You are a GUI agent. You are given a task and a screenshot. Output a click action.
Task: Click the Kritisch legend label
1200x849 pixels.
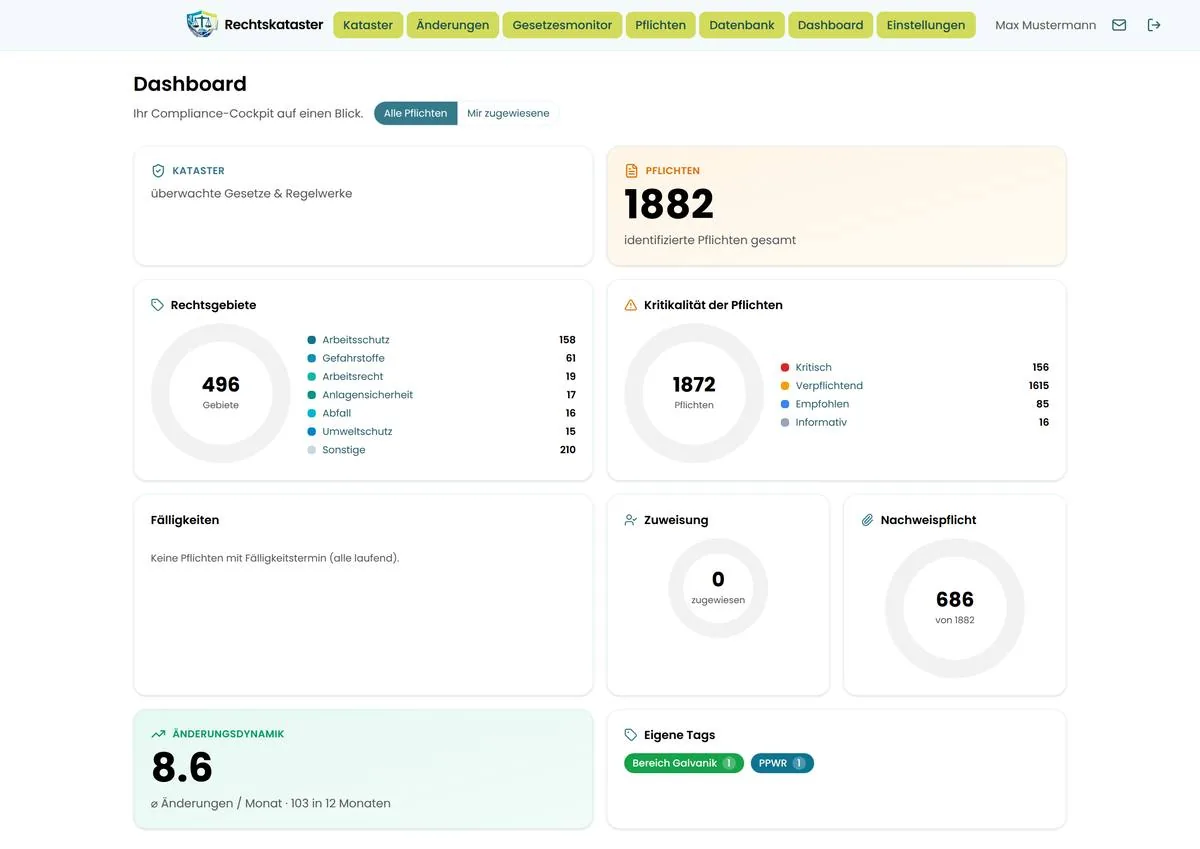pyautogui.click(x=813, y=367)
